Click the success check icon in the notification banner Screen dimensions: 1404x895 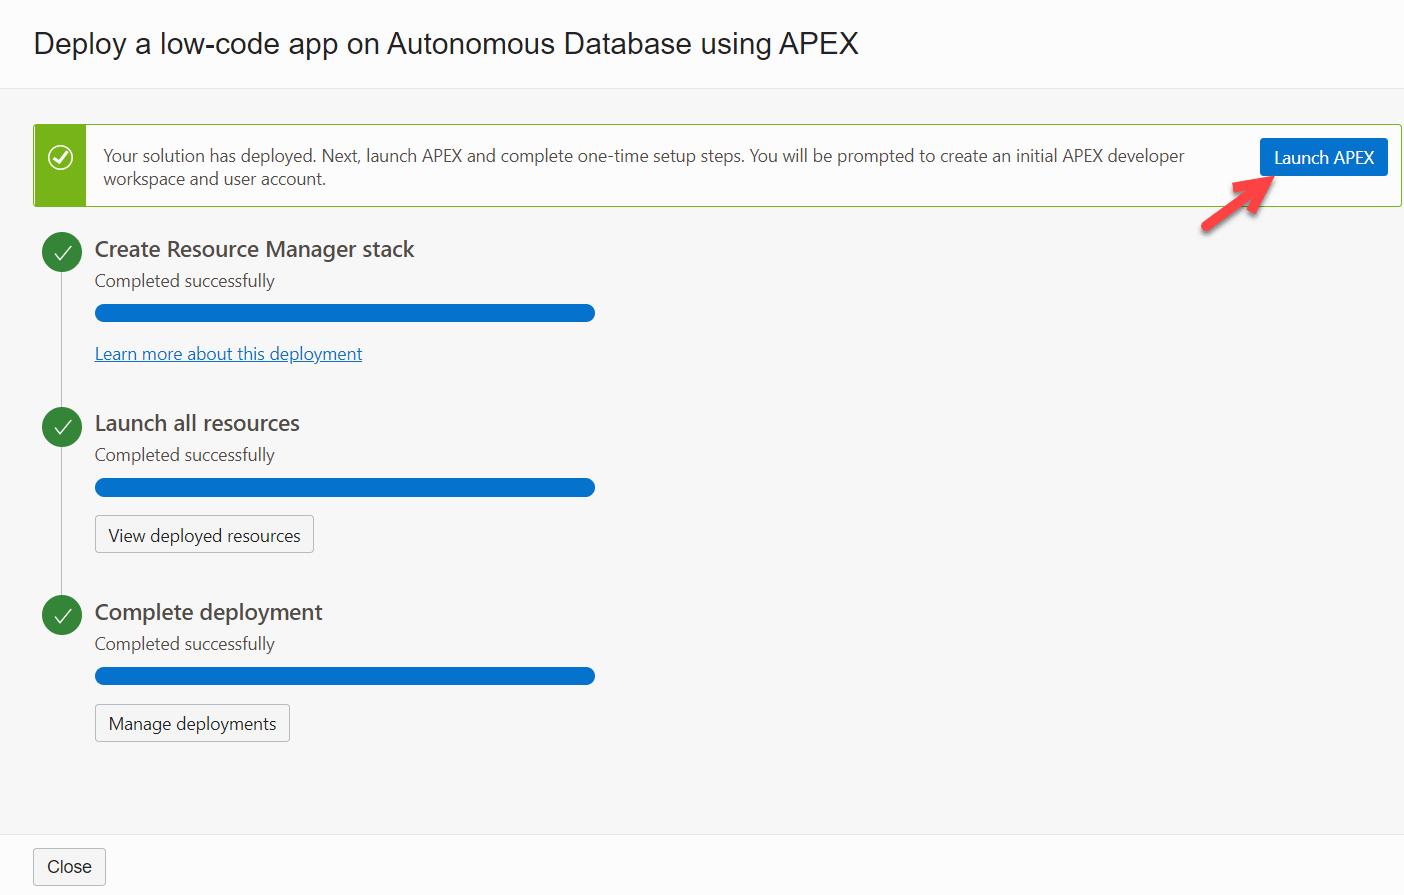(x=61, y=157)
